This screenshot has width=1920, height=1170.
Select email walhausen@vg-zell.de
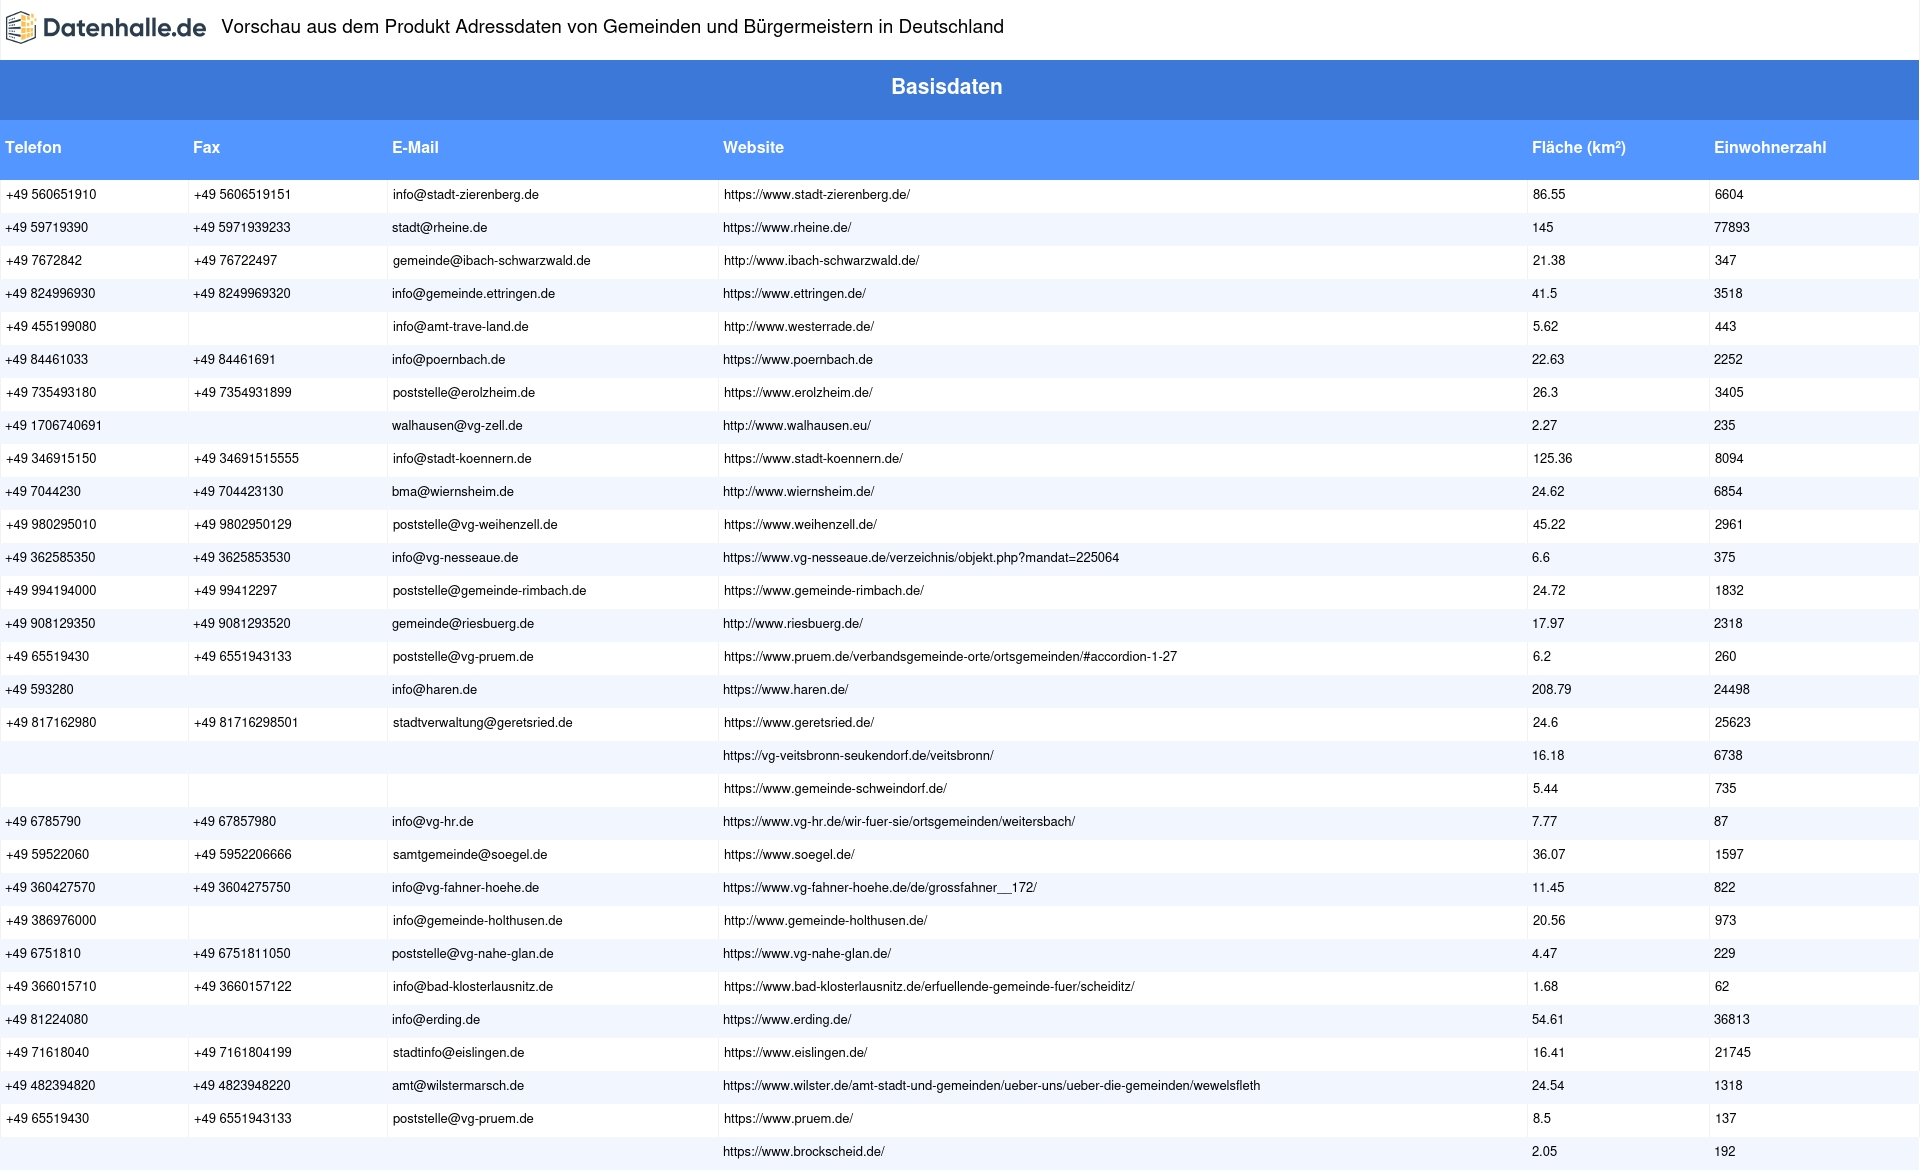(457, 426)
